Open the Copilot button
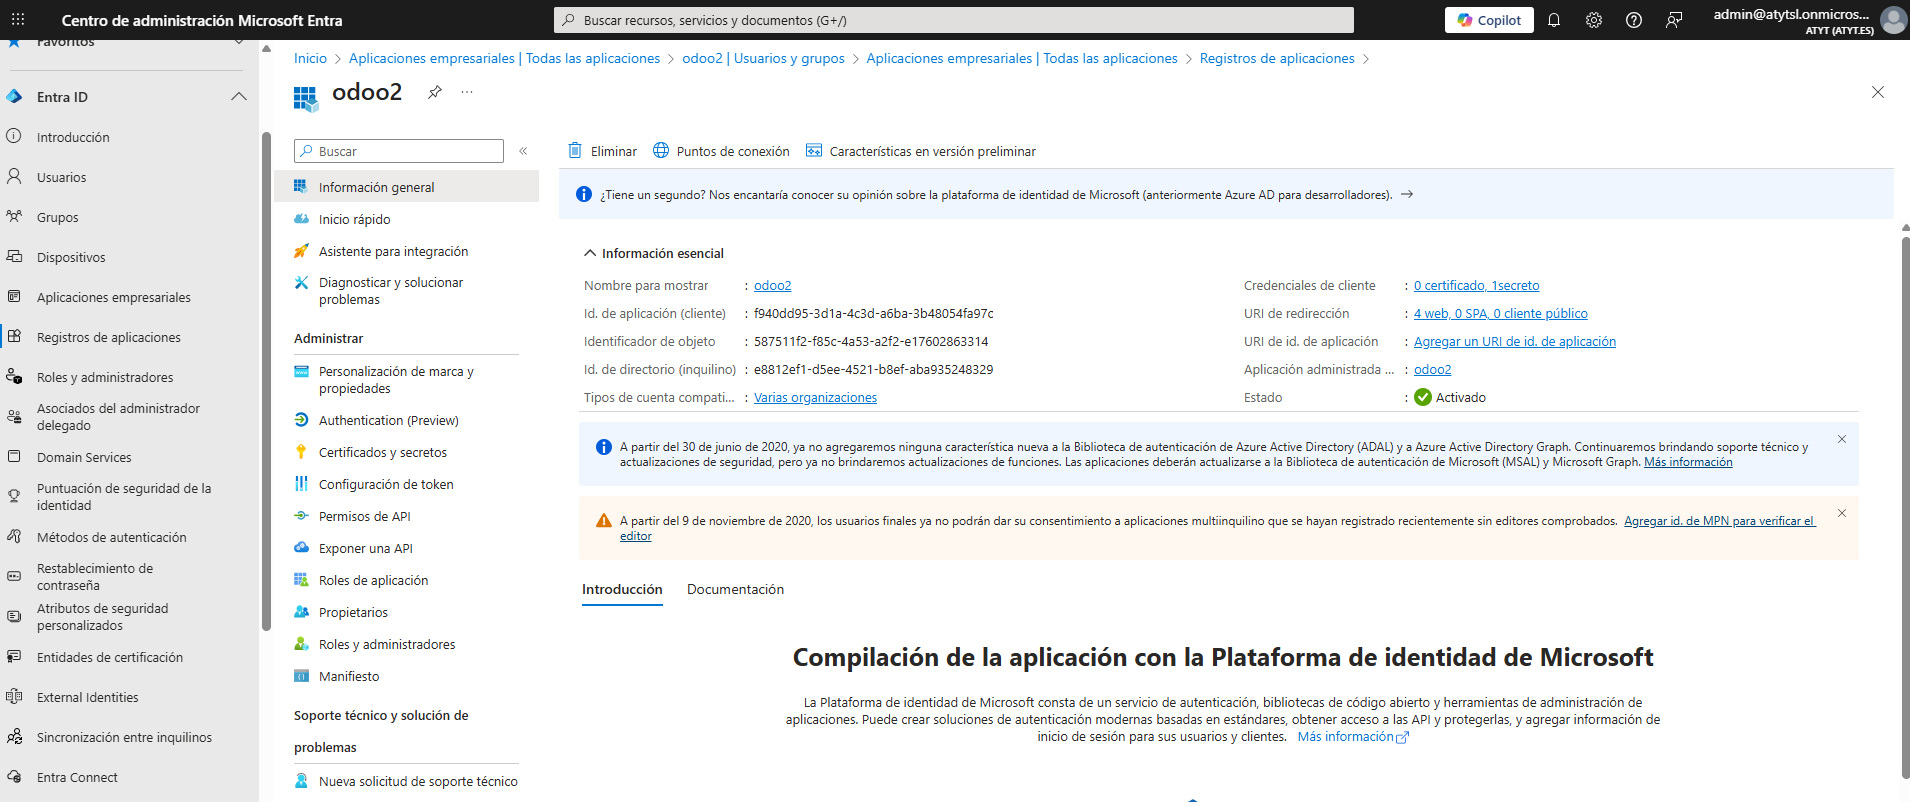1910x802 pixels. [1489, 20]
